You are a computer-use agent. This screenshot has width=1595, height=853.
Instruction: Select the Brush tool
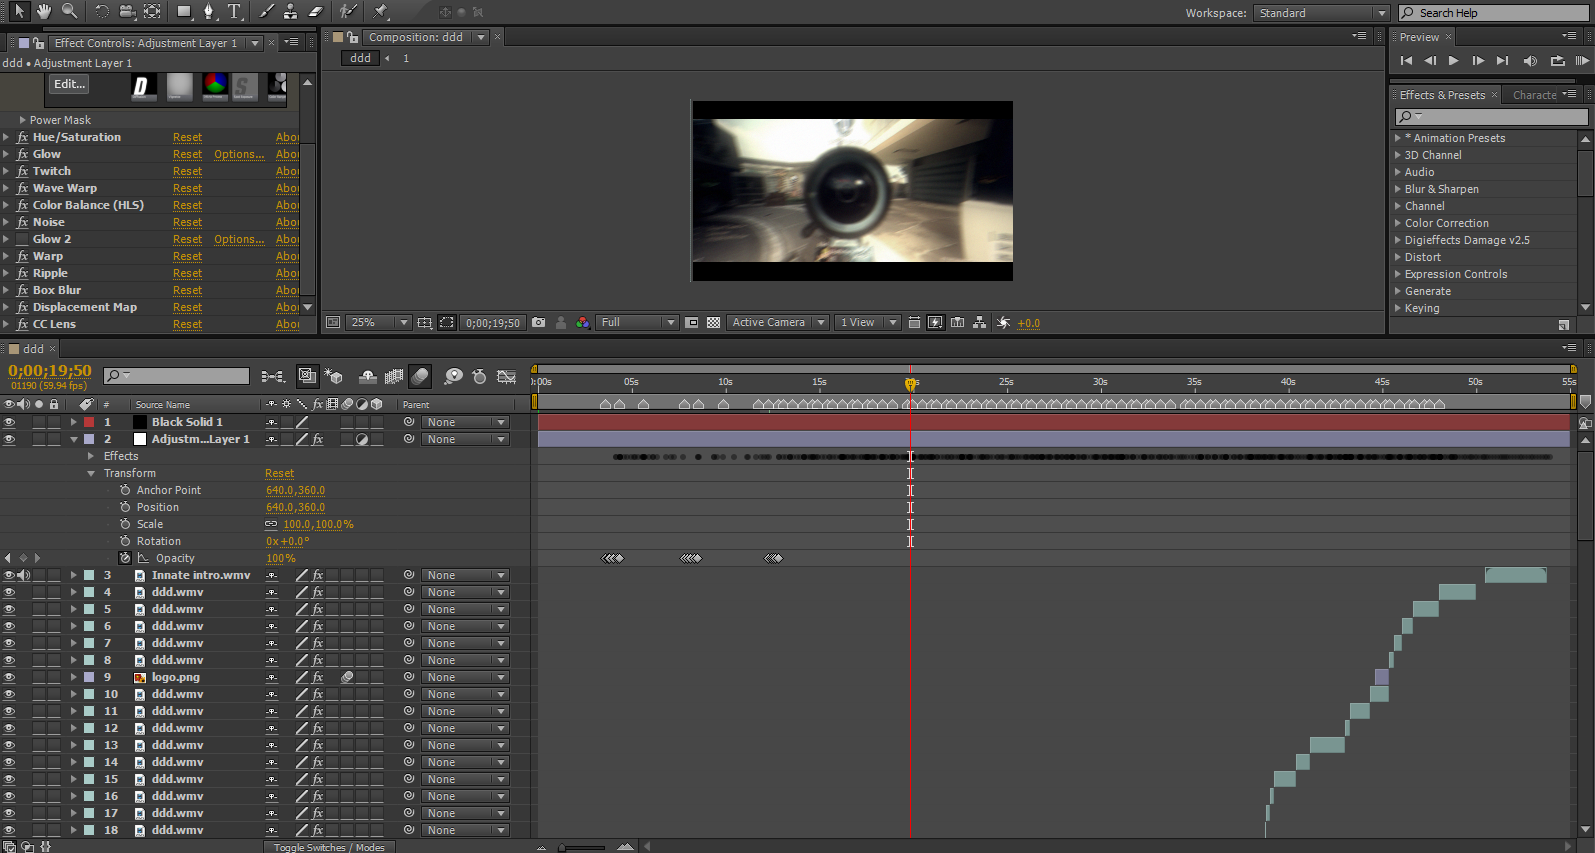266,12
